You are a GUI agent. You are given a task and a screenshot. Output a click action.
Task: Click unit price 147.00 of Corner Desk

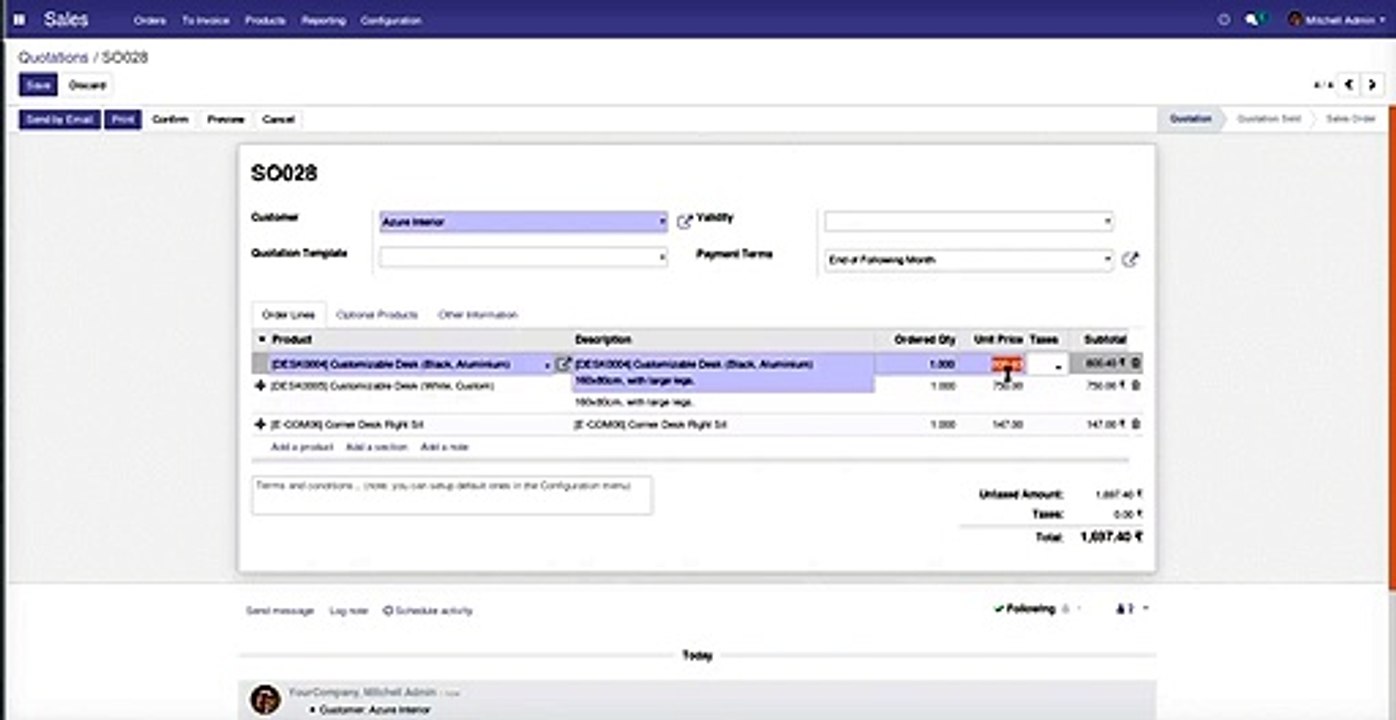(x=1007, y=424)
